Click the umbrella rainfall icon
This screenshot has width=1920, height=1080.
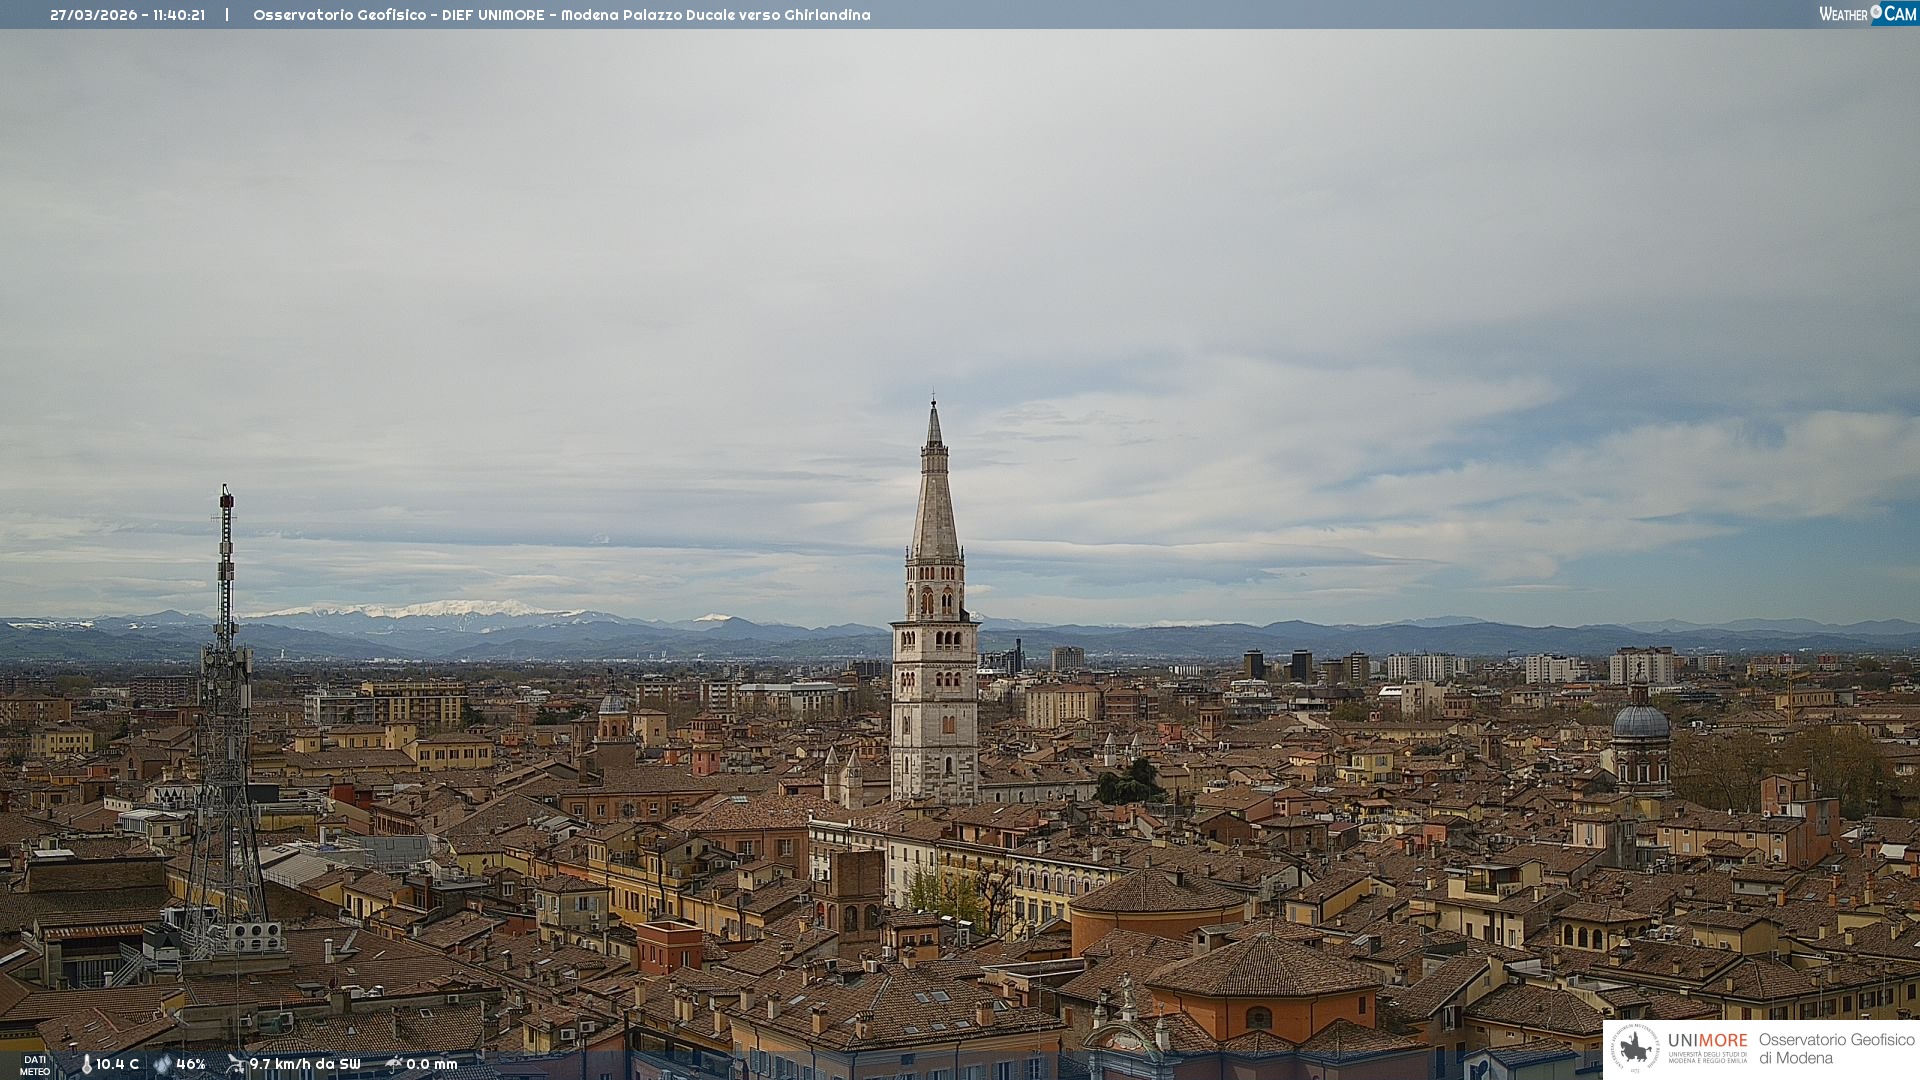tap(393, 1064)
